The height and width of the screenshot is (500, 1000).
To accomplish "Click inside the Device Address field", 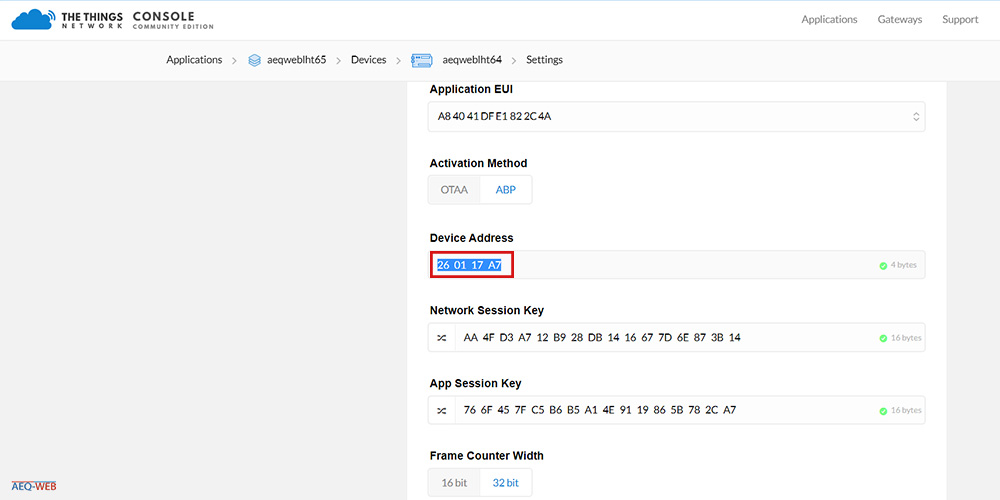I will pyautogui.click(x=677, y=265).
